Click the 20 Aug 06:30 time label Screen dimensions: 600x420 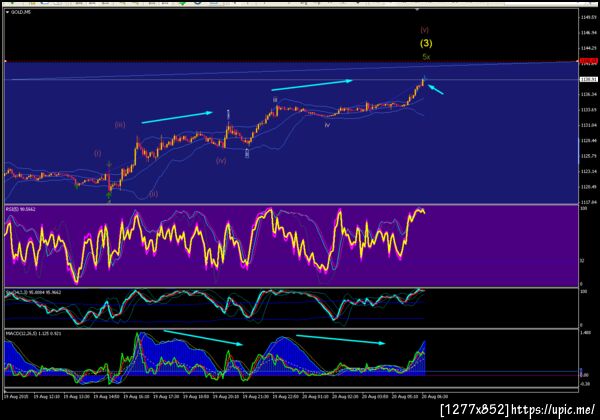[x=435, y=397]
